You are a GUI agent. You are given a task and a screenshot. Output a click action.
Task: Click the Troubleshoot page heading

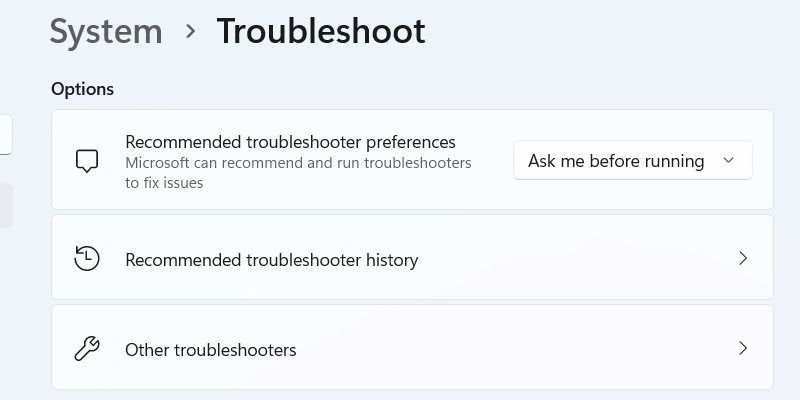coord(321,32)
